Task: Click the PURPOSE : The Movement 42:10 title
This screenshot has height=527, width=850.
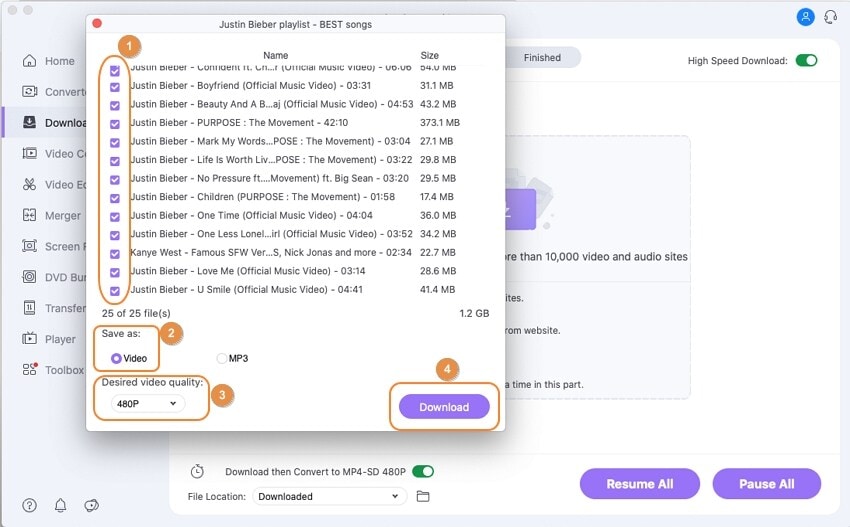Action: point(239,123)
